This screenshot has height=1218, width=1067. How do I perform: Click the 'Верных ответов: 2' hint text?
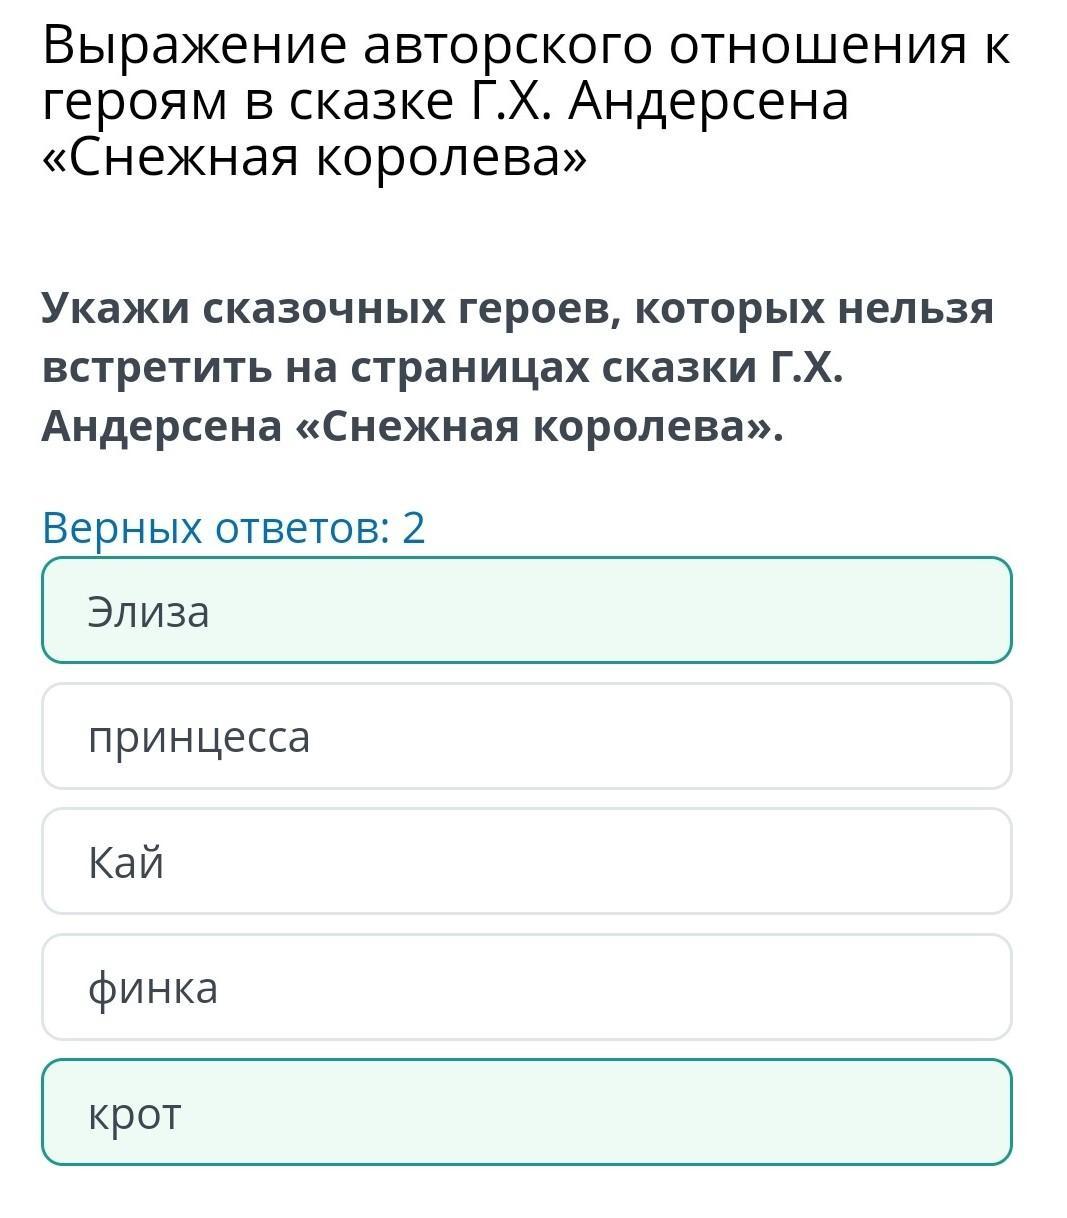click(x=234, y=527)
